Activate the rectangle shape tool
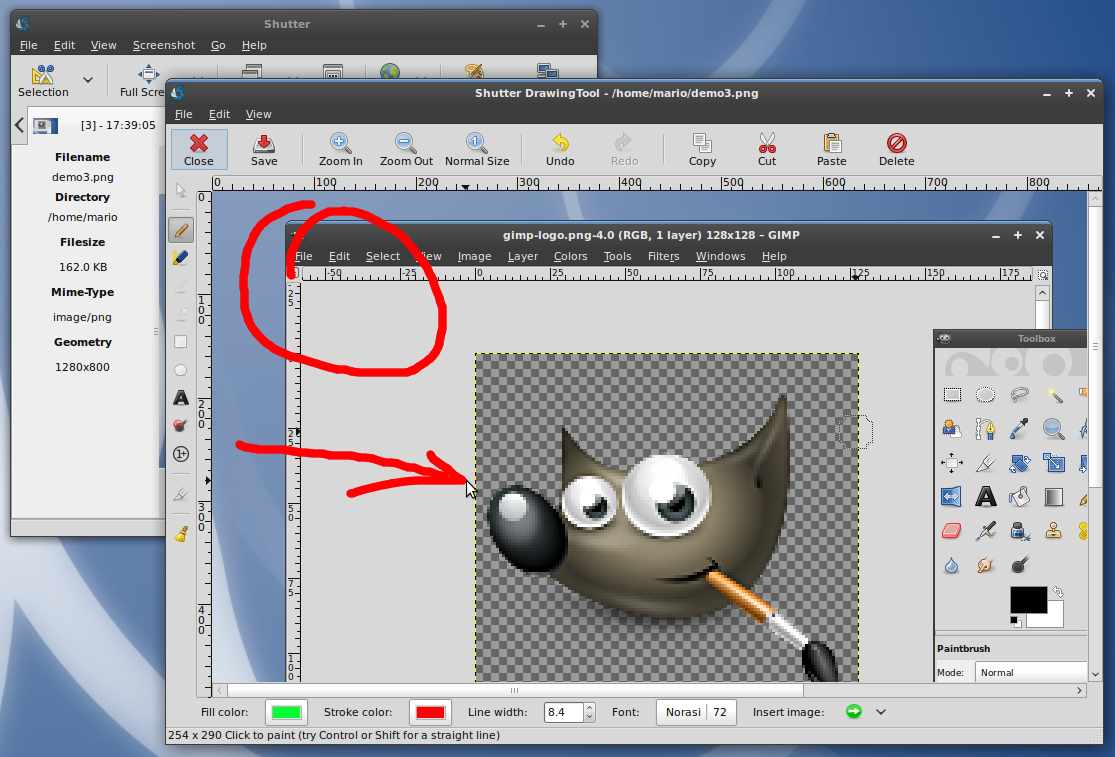 pos(181,342)
